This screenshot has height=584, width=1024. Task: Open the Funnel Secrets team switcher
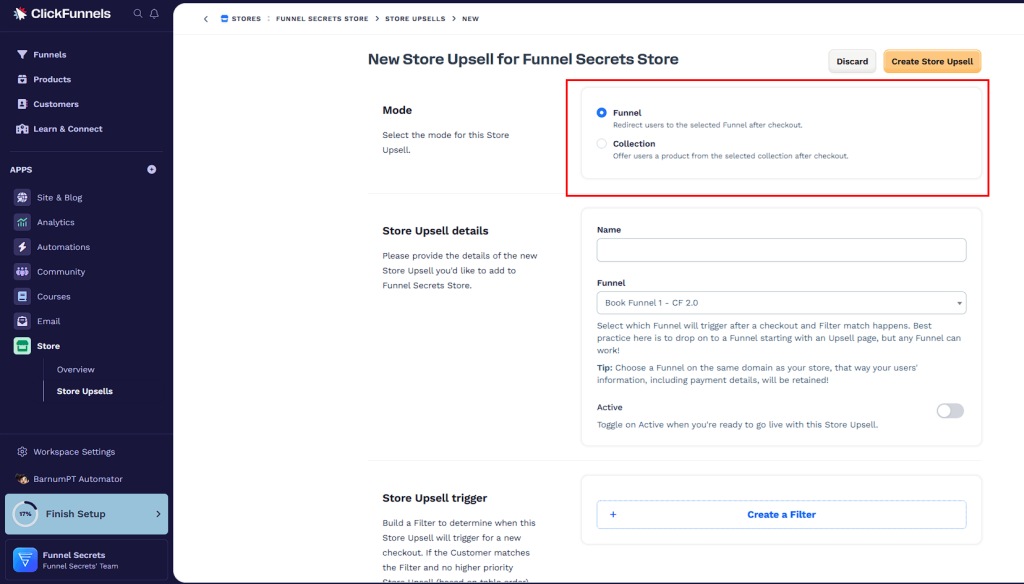tap(86, 560)
